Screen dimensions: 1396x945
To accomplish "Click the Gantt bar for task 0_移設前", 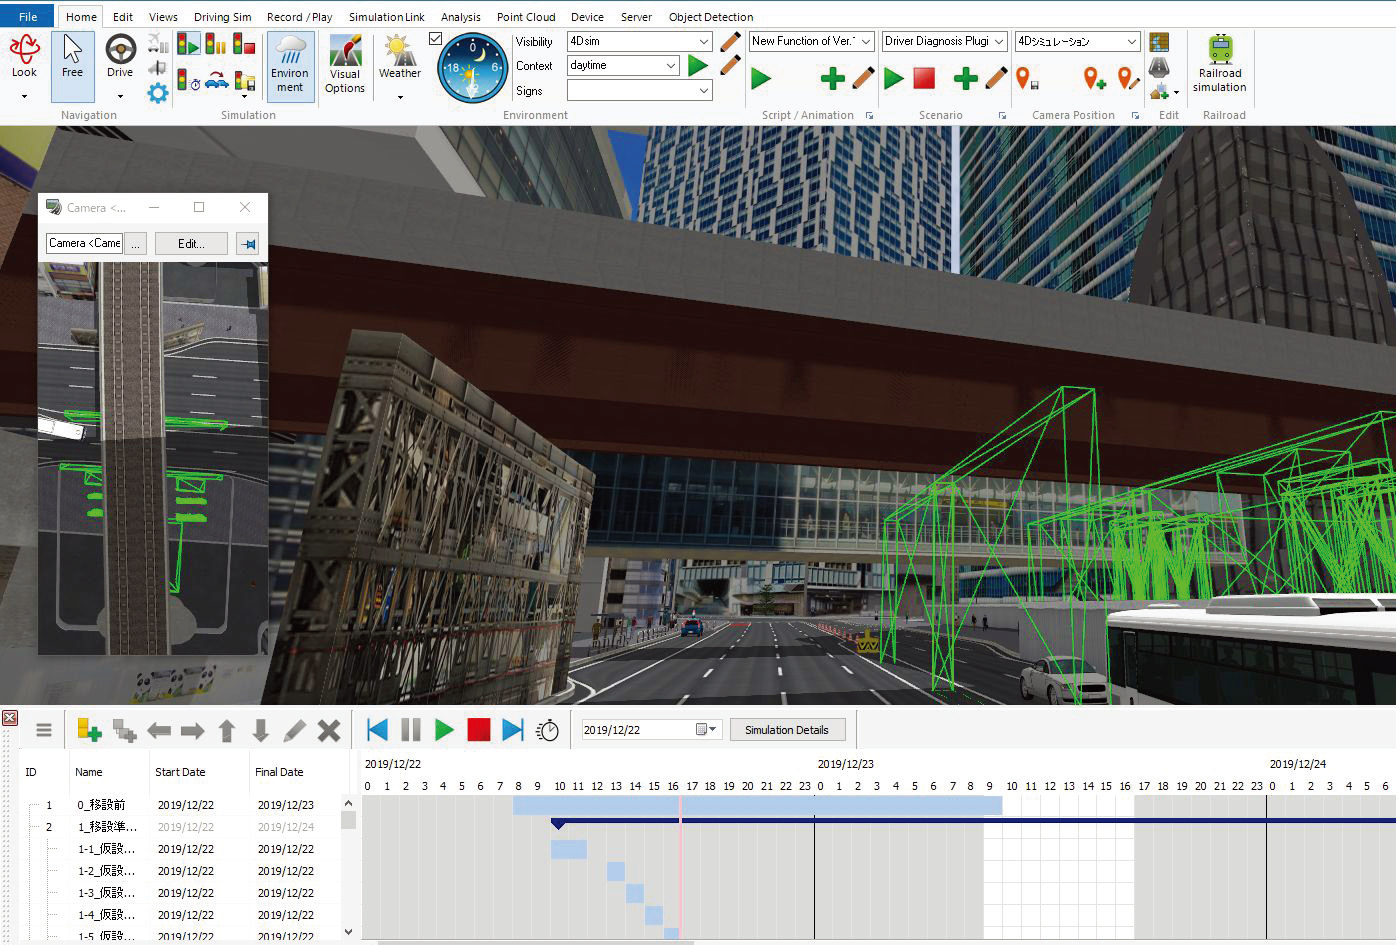I will pos(757,805).
